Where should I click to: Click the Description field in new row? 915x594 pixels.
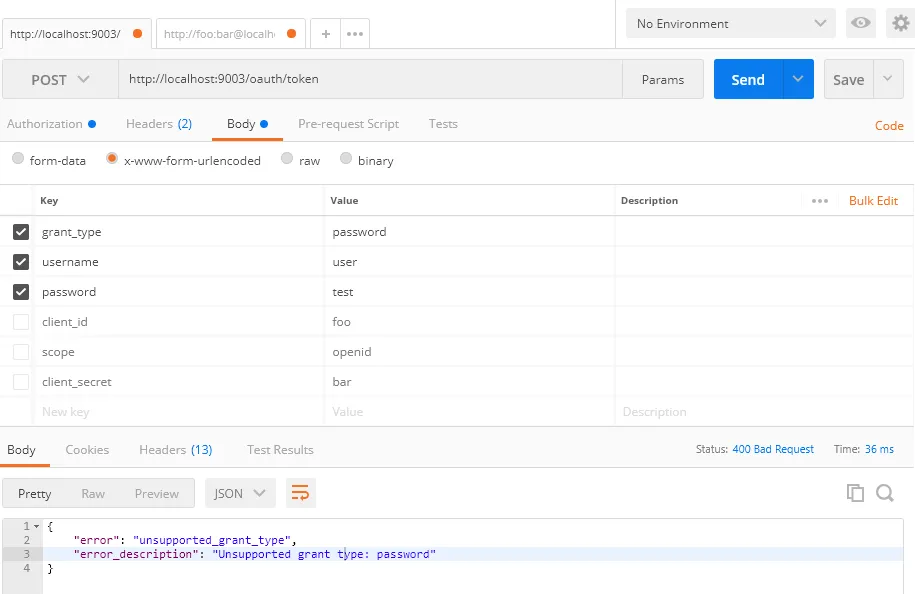pos(763,412)
